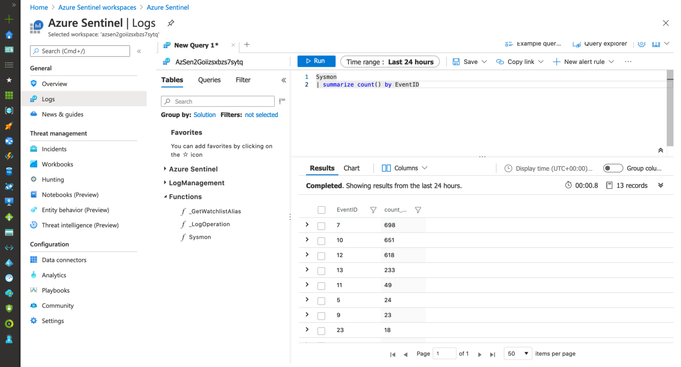Pin the Azure Sentinel Logs blade
Viewport: 681px width, 367px height.
[171, 23]
